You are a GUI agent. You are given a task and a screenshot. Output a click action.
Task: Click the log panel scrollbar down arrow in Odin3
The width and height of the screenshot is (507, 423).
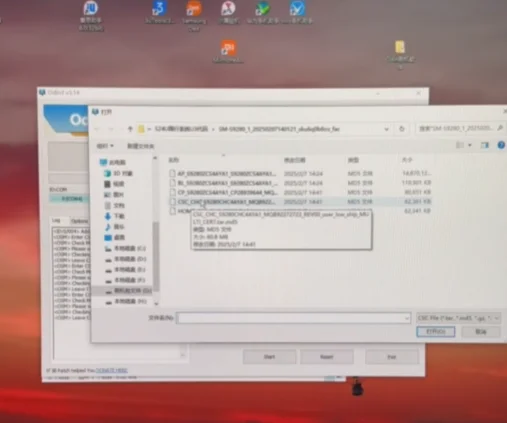[183, 355]
